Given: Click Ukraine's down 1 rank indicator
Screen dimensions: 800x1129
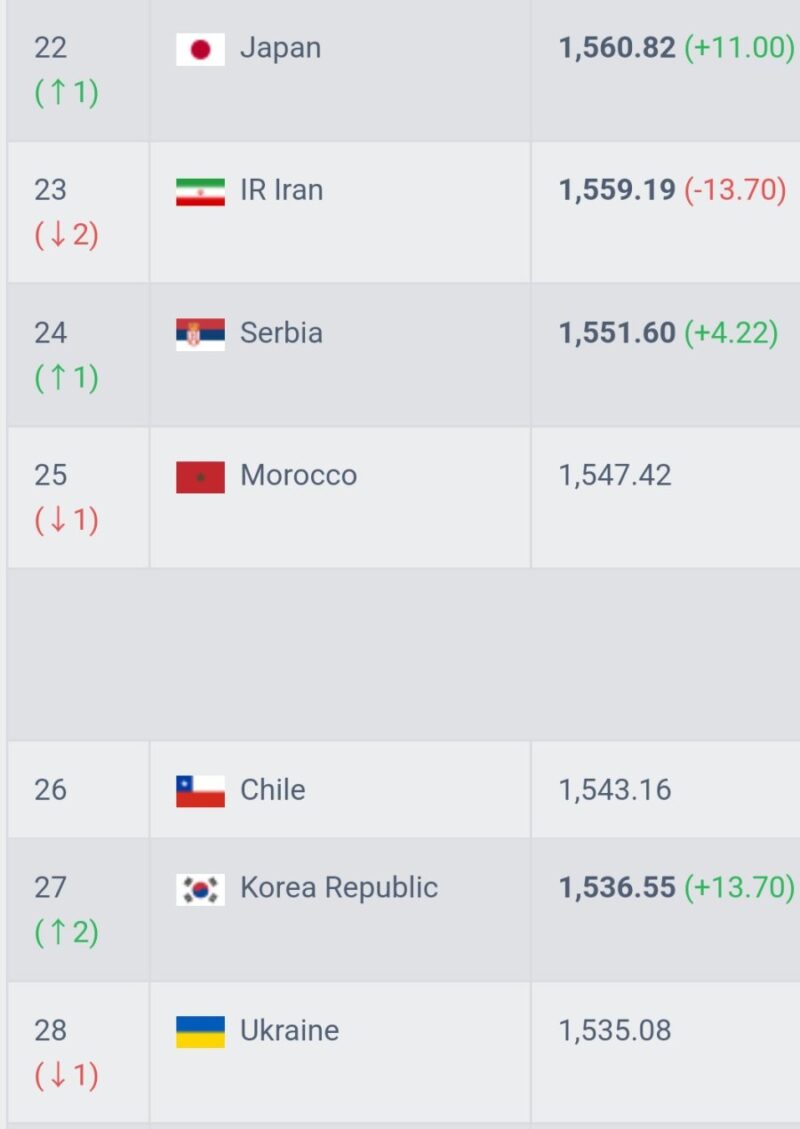Looking at the screenshot, I should [67, 1076].
